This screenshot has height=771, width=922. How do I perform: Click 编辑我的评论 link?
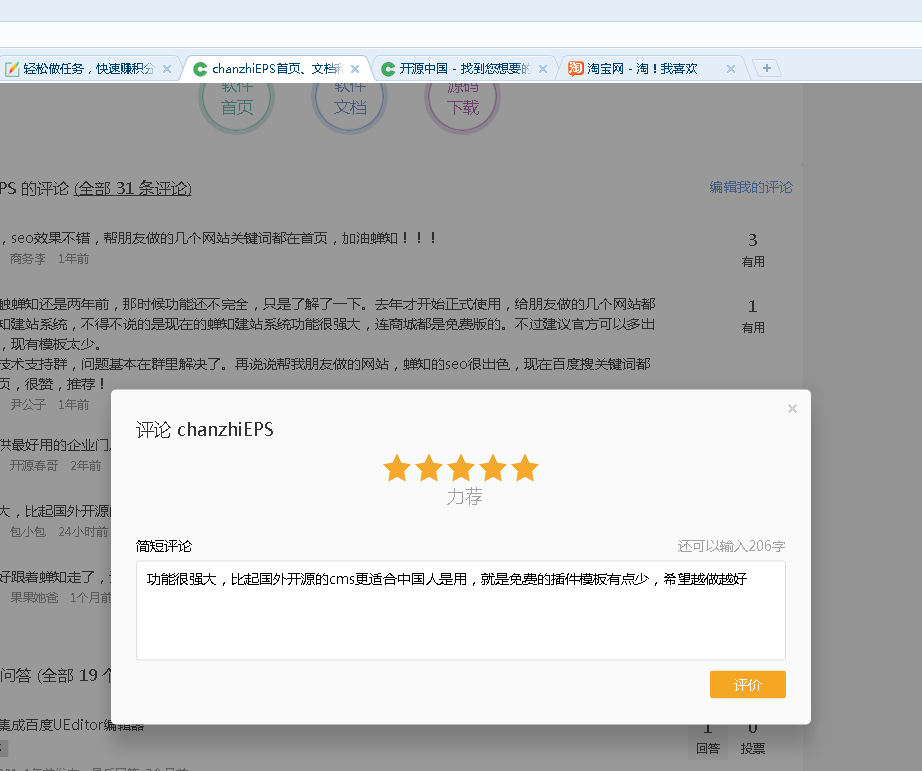pyautogui.click(x=751, y=187)
